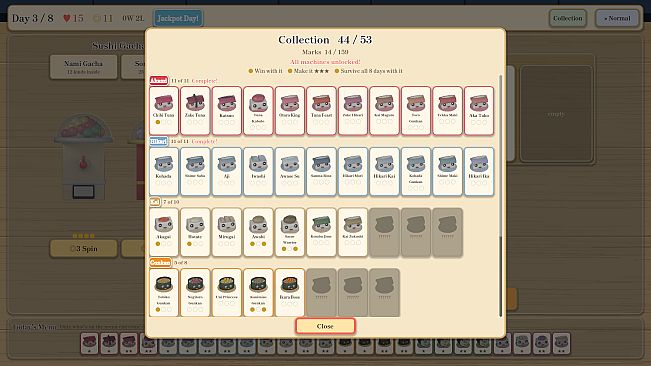Image resolution: width=651 pixels, height=366 pixels.
Task: Click the Jackpot Day! badge
Action: click(178, 18)
